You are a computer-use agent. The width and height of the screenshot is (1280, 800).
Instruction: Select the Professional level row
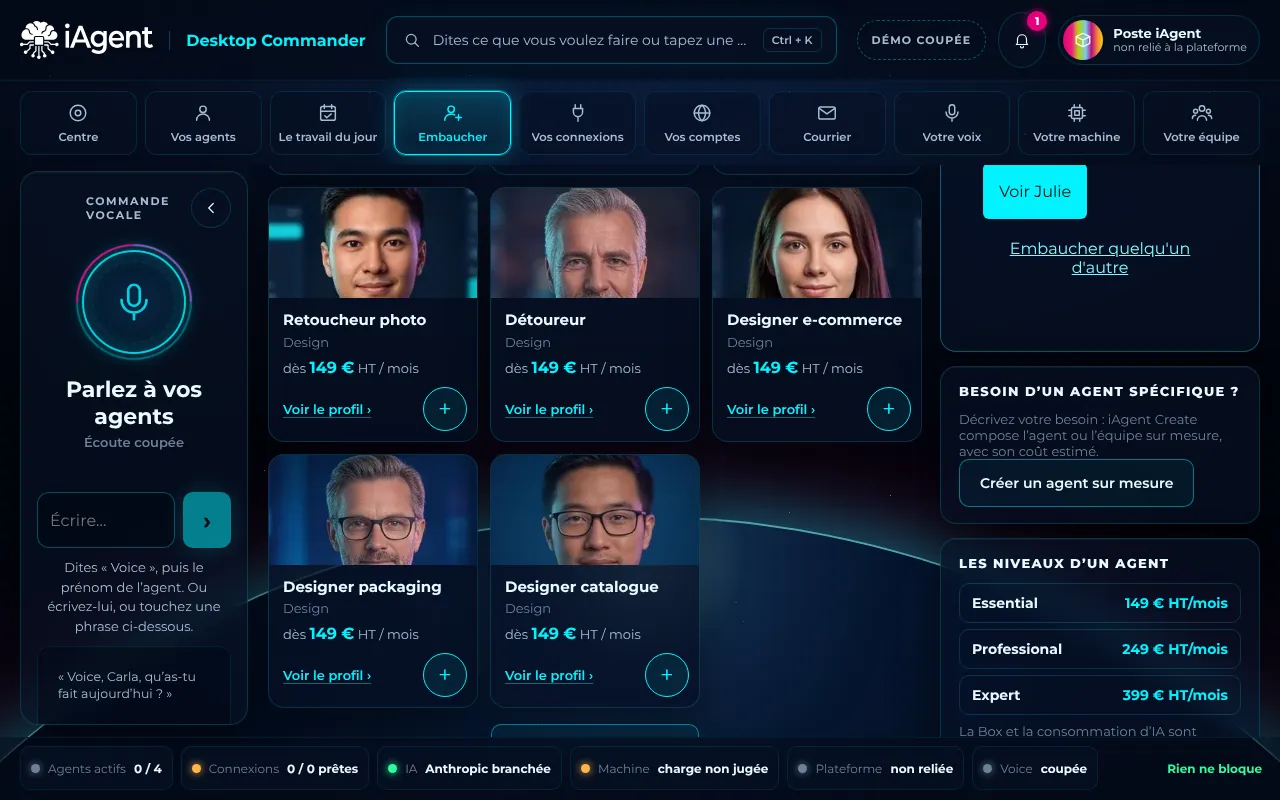click(1100, 649)
